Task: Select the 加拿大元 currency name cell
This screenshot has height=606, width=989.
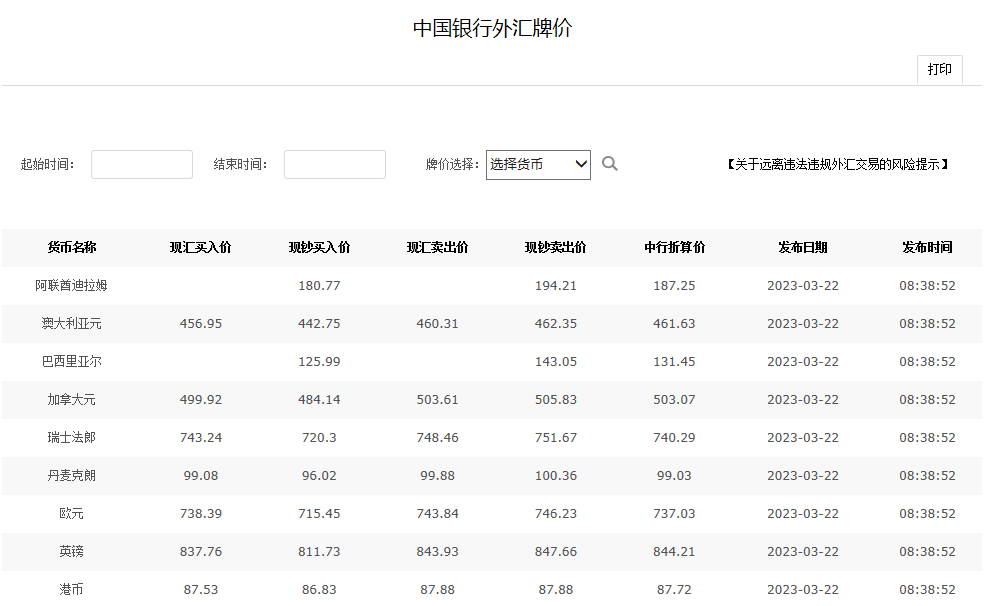Action: [72, 400]
